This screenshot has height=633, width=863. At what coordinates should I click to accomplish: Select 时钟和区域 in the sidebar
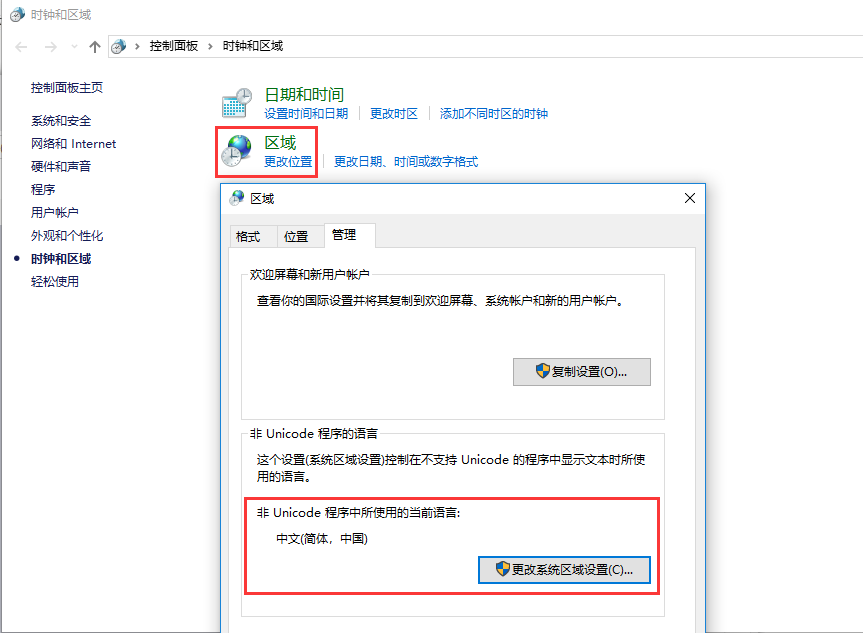point(61,259)
